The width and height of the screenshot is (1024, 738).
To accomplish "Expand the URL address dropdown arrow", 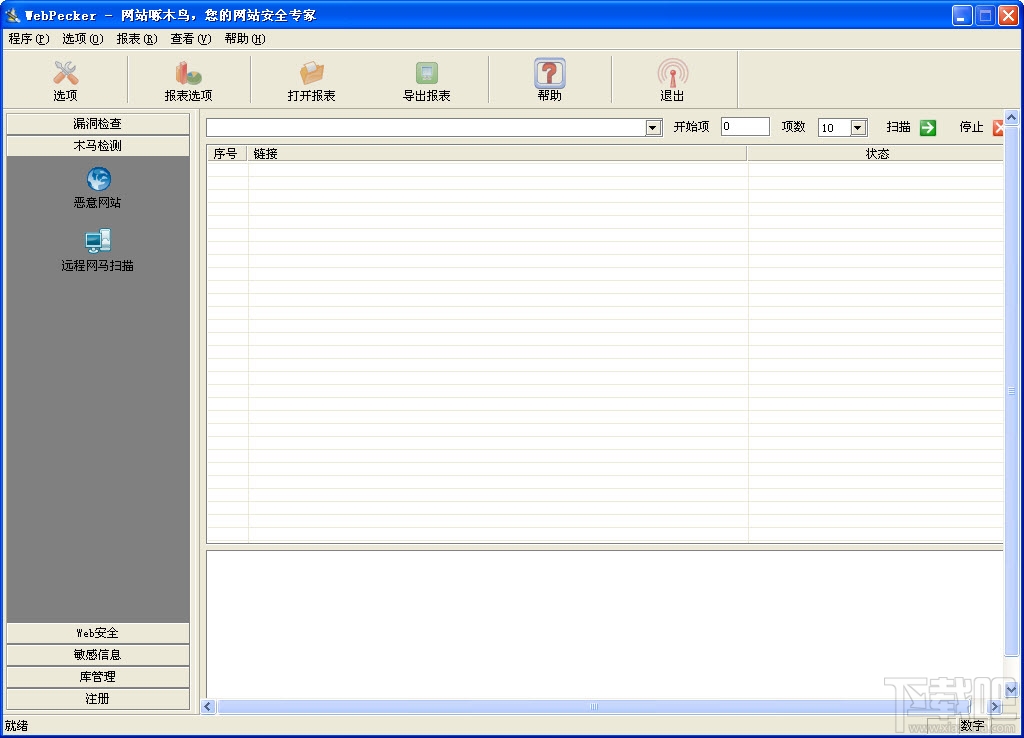I will (653, 127).
